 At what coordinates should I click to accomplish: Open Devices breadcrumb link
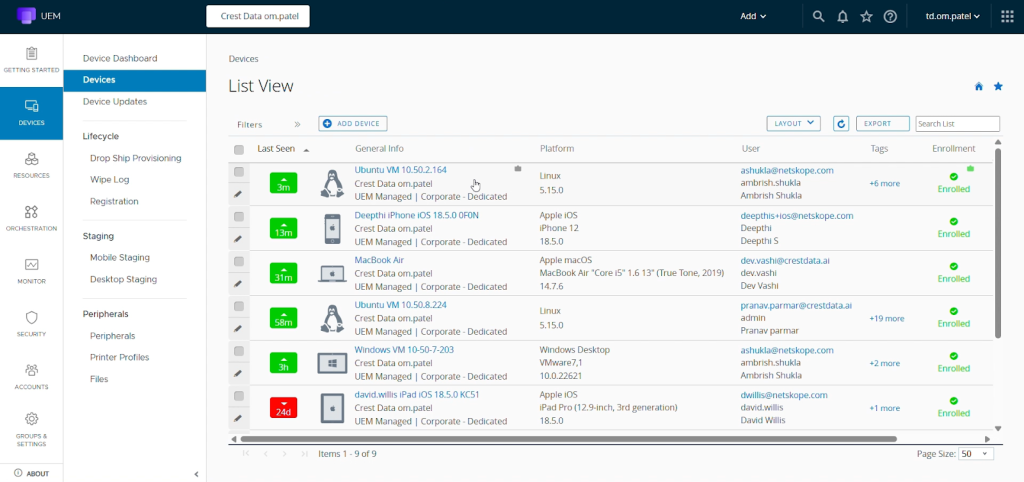pyautogui.click(x=244, y=59)
